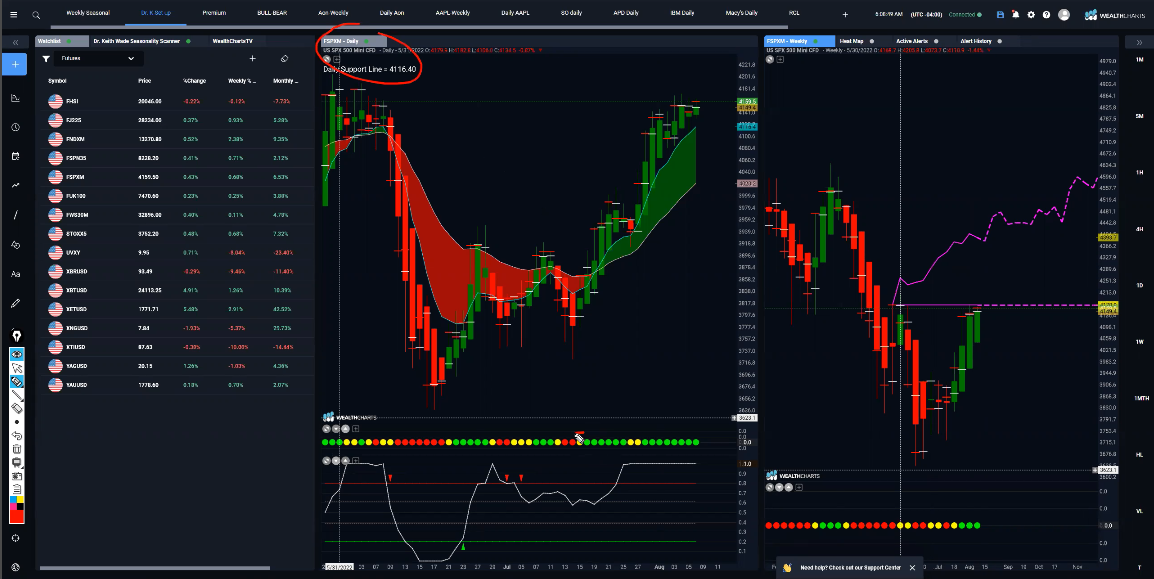Open notifications bell icon
Image resolution: width=1154 pixels, height=579 pixels.
tap(1015, 15)
